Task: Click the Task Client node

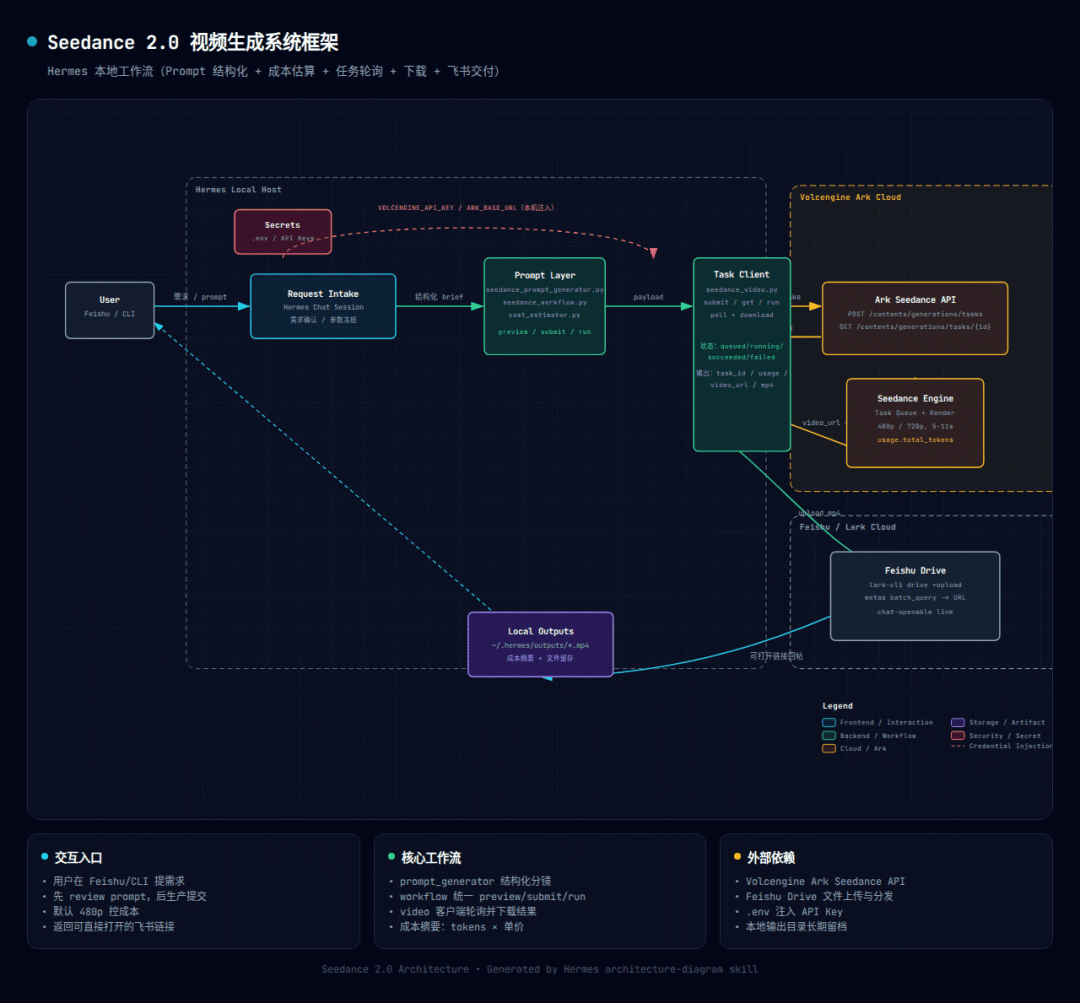Action: pyautogui.click(x=742, y=354)
